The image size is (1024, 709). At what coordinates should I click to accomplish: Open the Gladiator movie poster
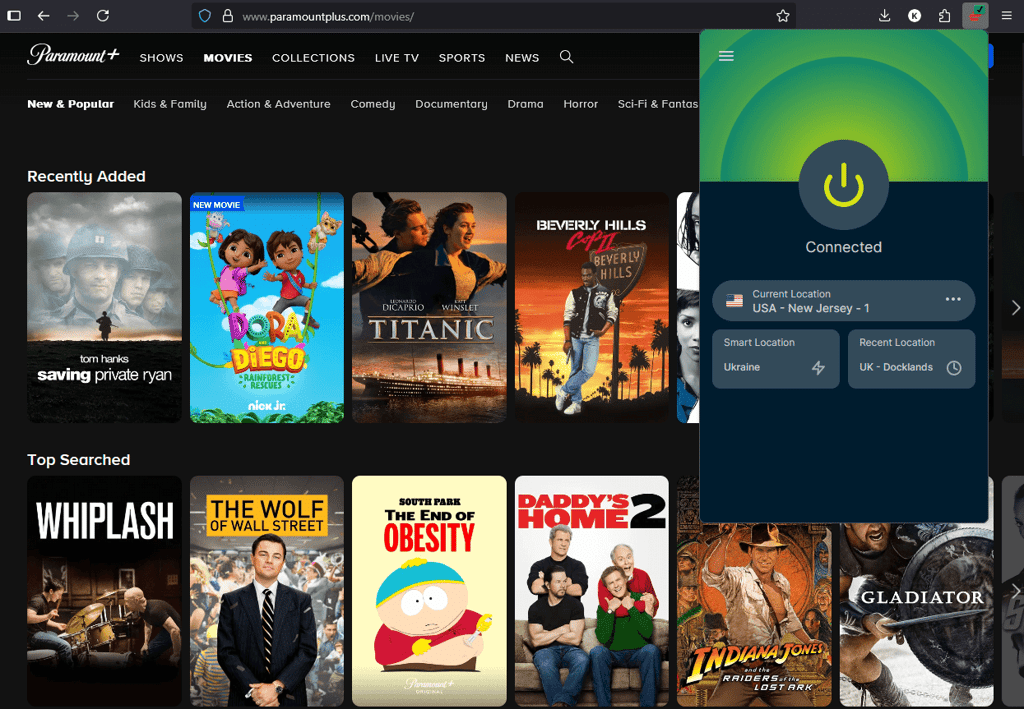pos(916,615)
